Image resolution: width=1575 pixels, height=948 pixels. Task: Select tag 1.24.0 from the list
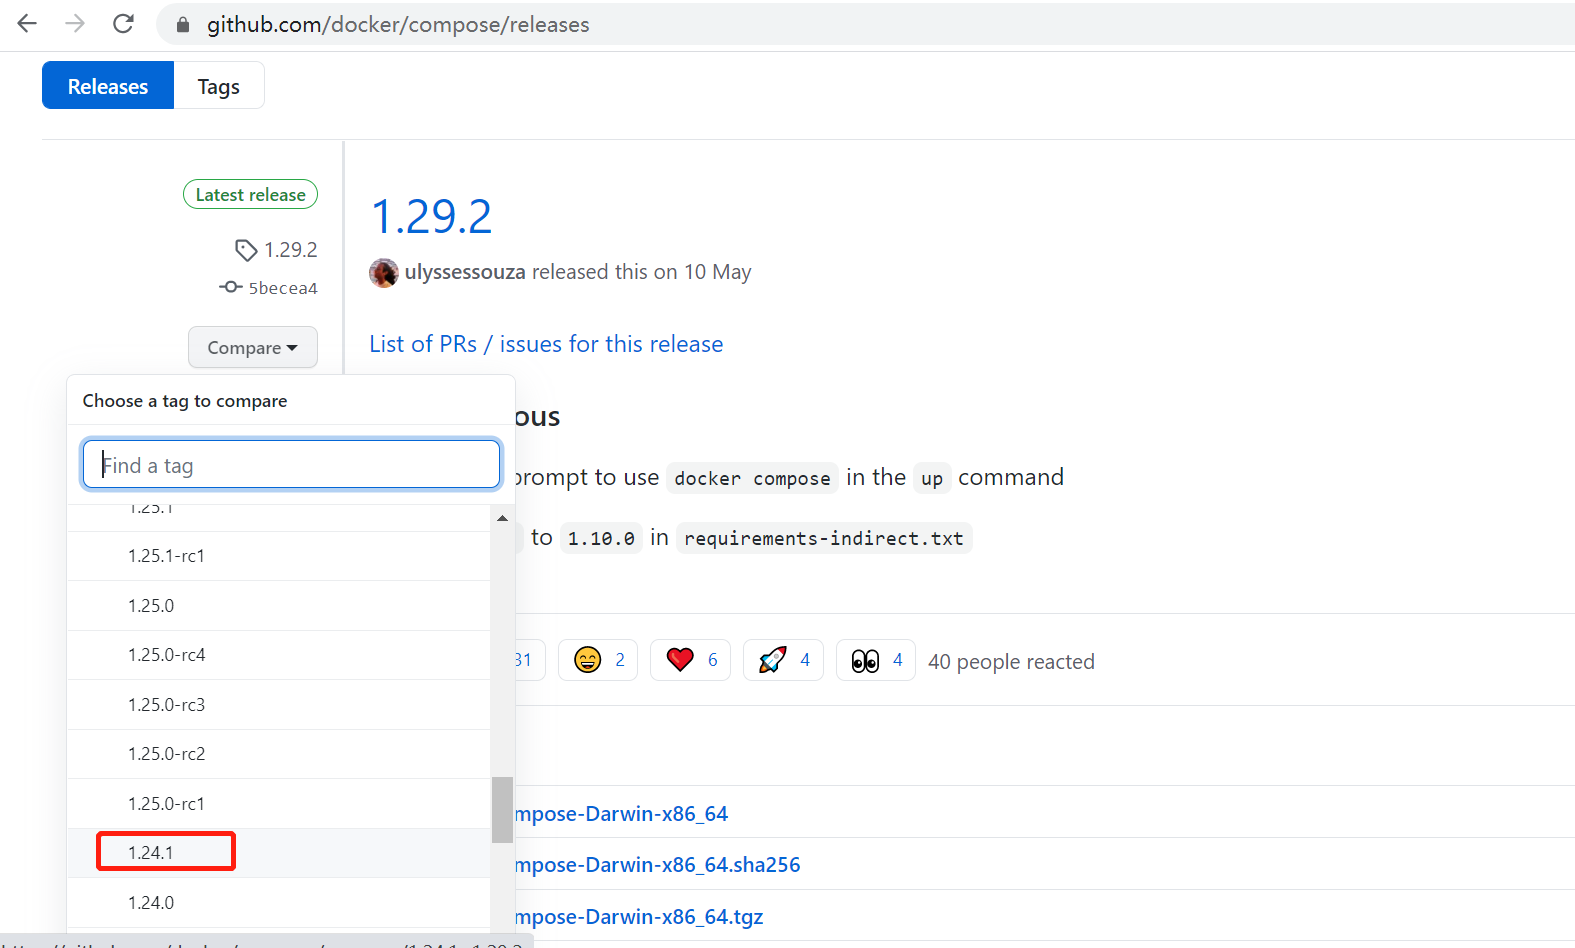pos(279,903)
